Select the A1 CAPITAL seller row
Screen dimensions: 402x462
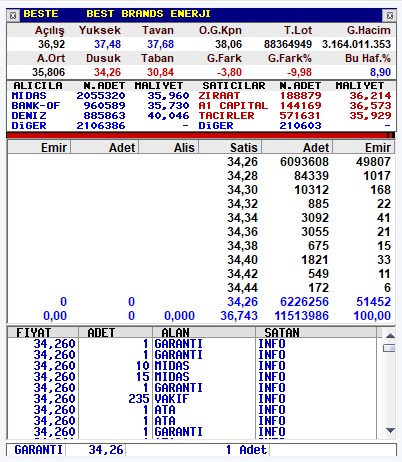(295, 106)
